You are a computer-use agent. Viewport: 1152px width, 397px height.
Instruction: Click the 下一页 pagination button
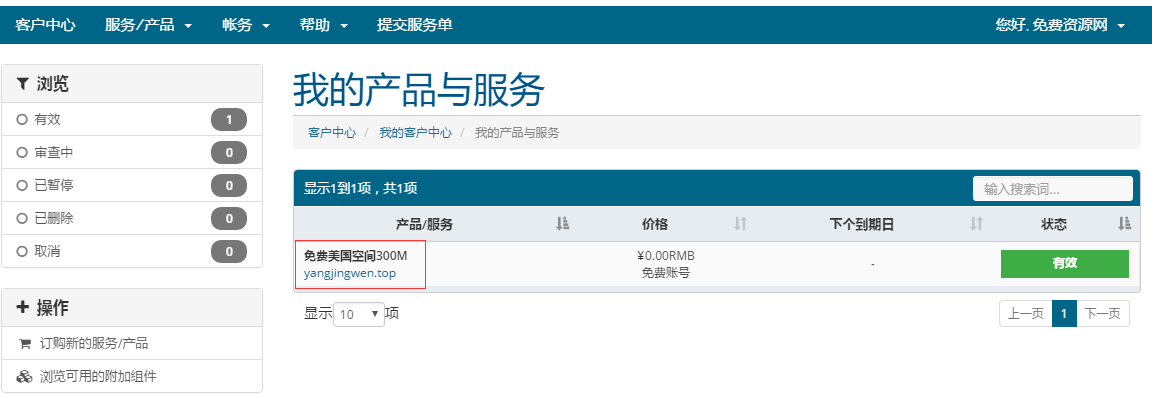coord(1103,314)
